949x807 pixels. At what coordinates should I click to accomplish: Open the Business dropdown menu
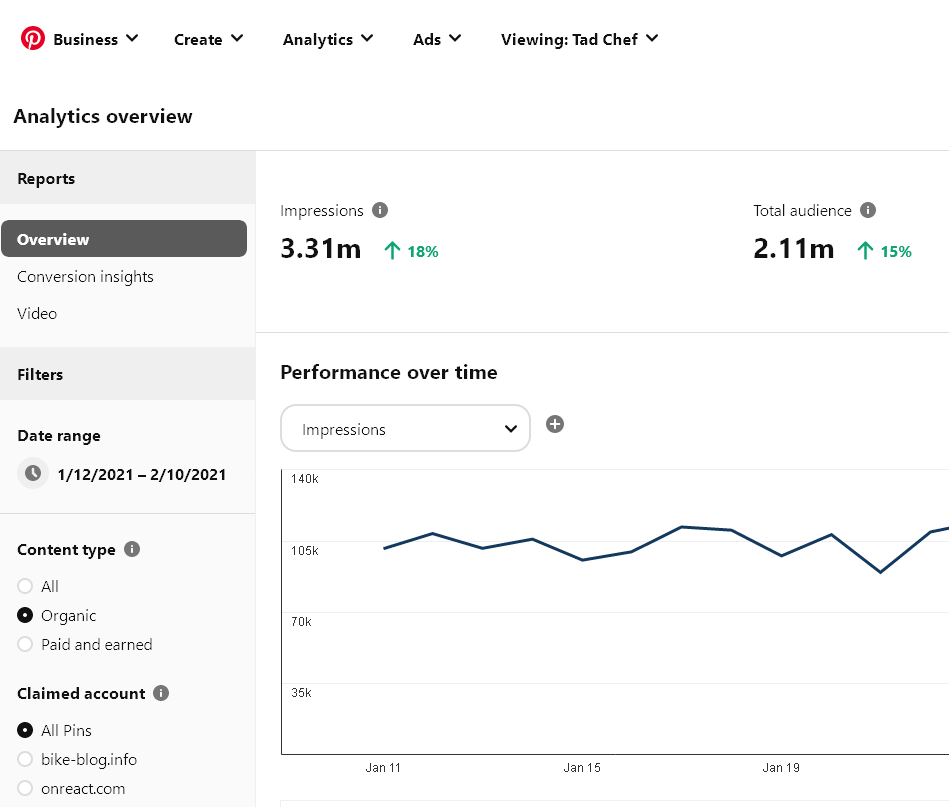96,39
